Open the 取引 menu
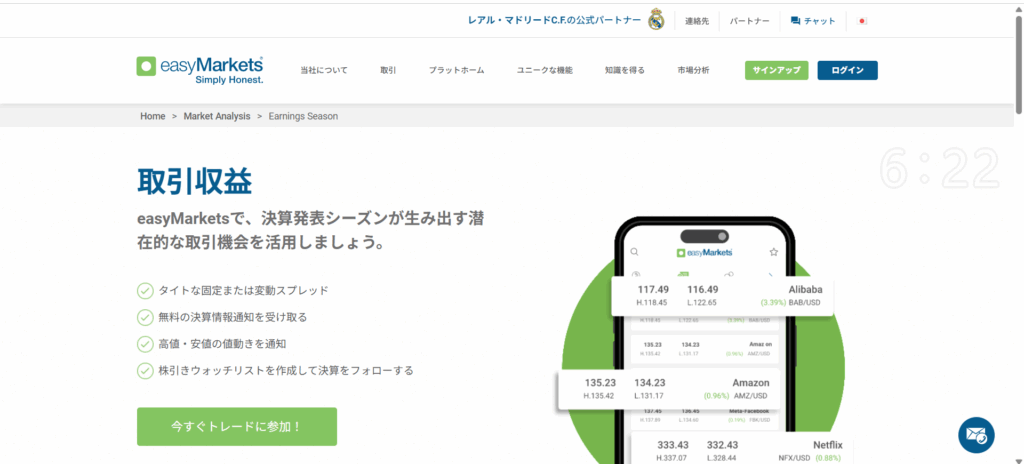The height and width of the screenshot is (464, 1024). coord(389,71)
